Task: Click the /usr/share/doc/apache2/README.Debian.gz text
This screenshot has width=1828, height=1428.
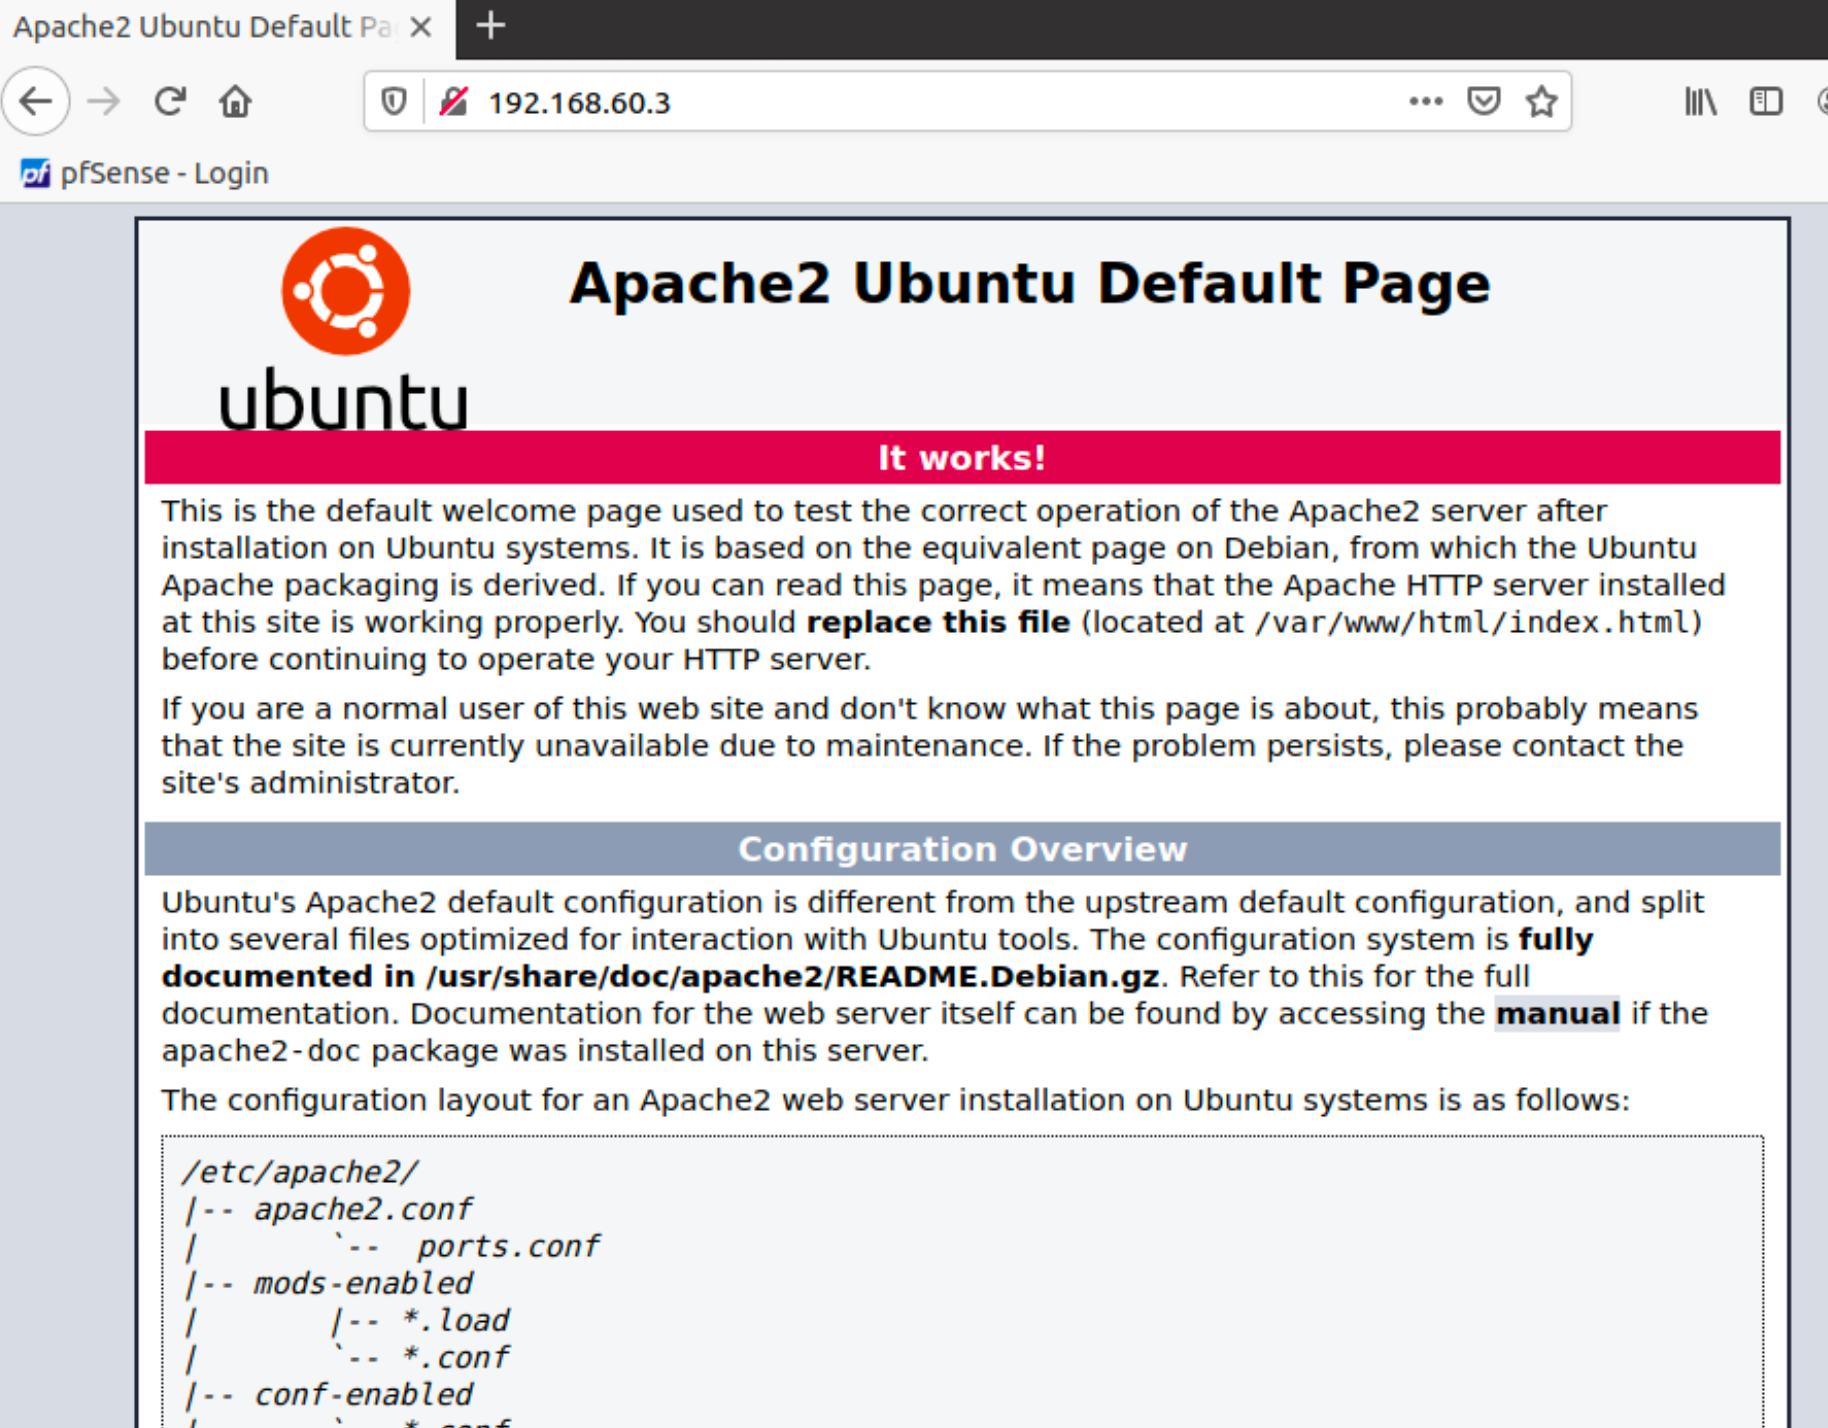Action: coord(792,976)
